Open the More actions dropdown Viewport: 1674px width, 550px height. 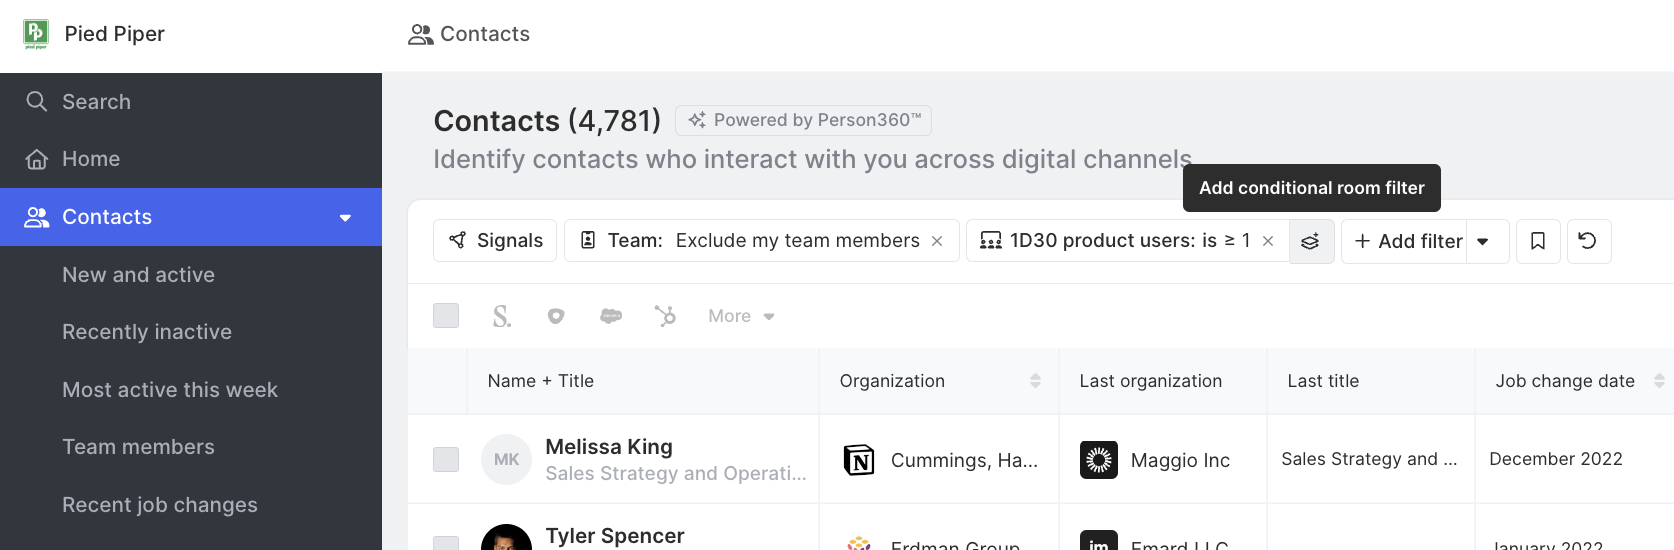click(741, 316)
